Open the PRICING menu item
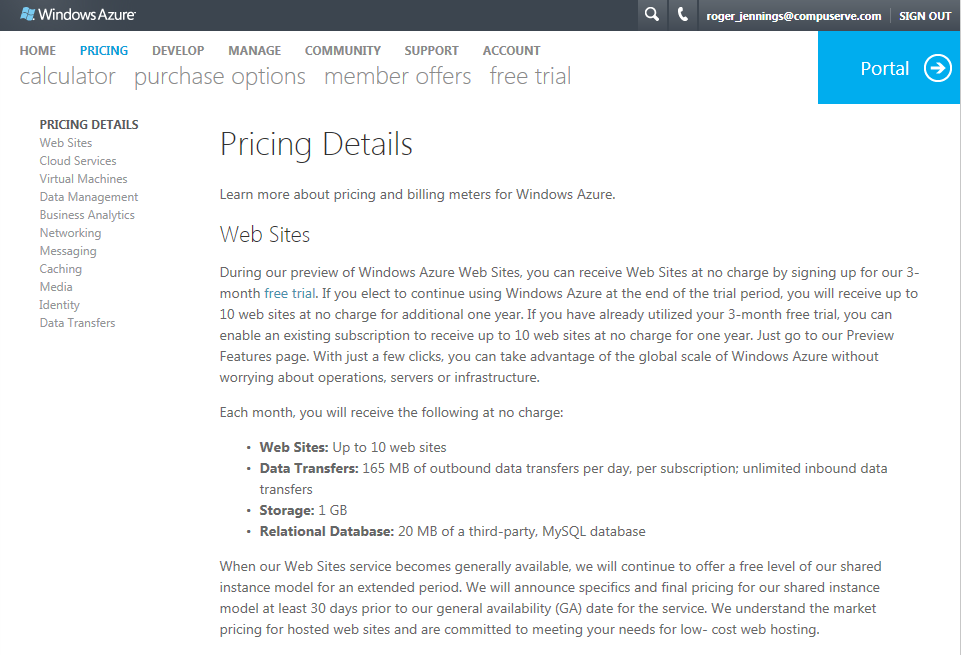This screenshot has height=655, width=961. click(x=104, y=51)
